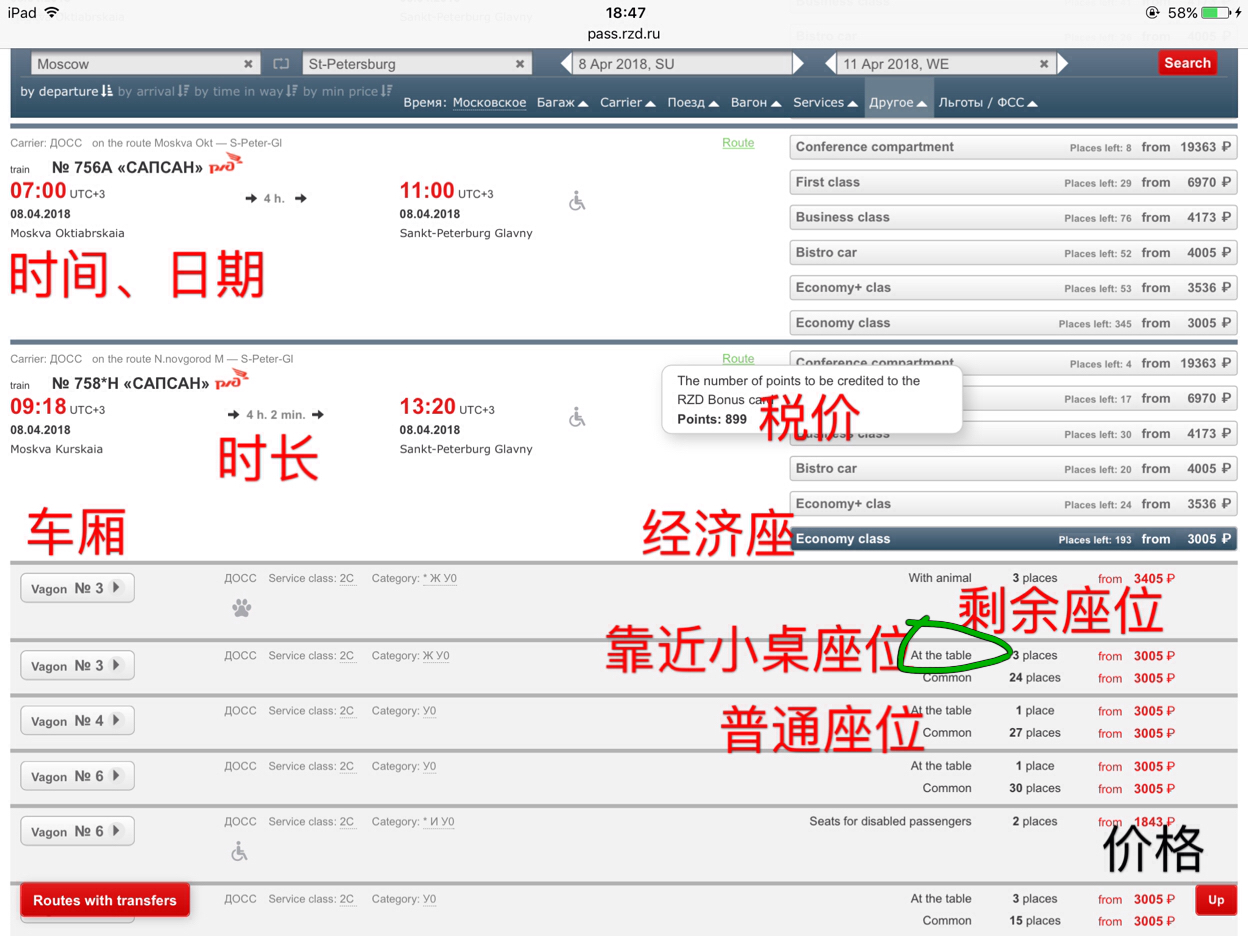The width and height of the screenshot is (1248, 936).
Task: Remove the 11 Apr 2018 return date
Action: (1044, 64)
